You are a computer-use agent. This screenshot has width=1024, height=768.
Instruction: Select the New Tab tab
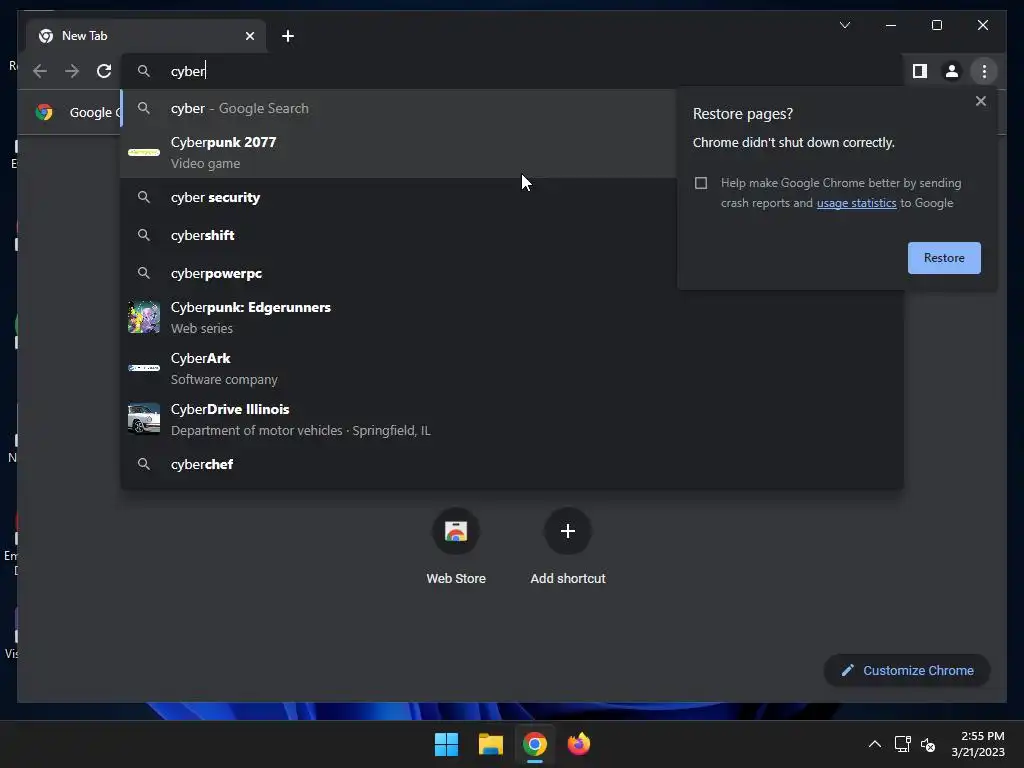[146, 36]
